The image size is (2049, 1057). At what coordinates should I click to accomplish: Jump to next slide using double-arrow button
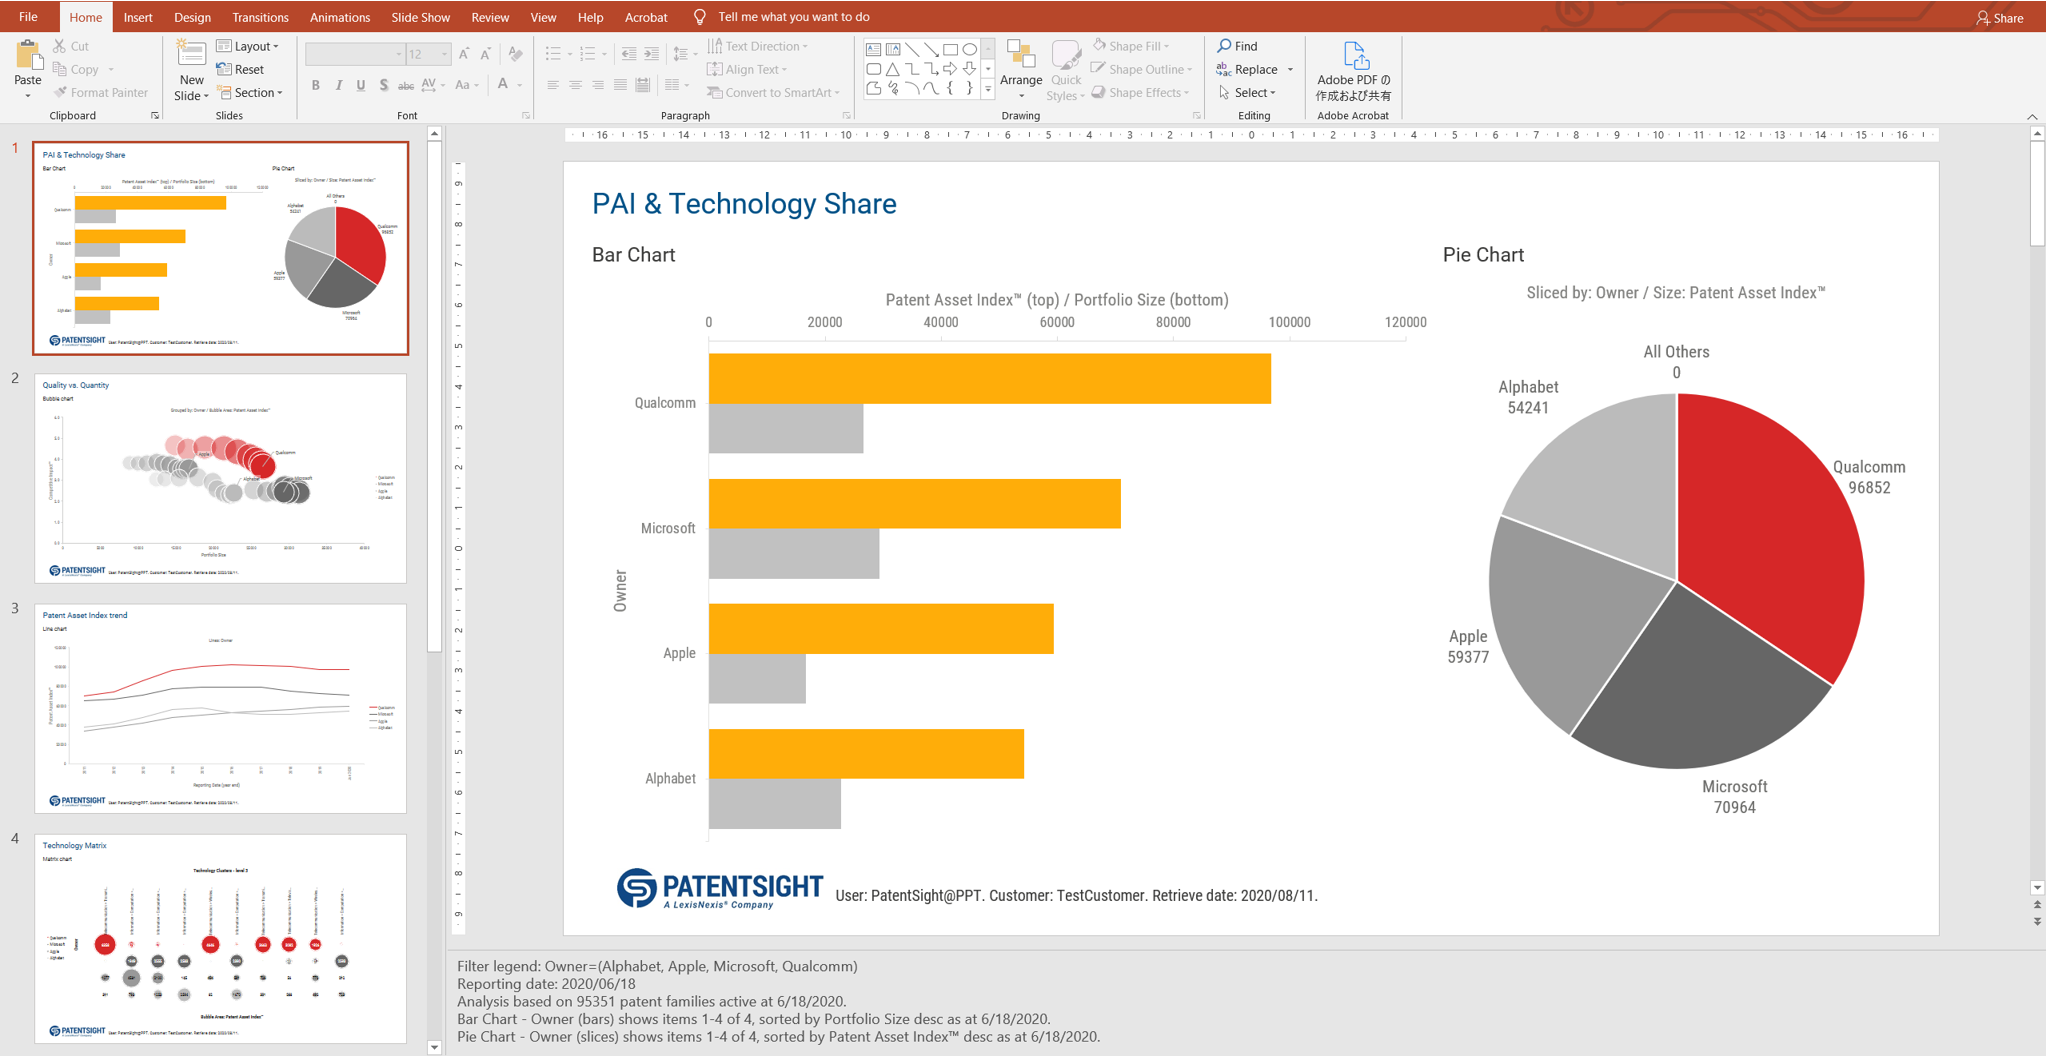click(2037, 922)
